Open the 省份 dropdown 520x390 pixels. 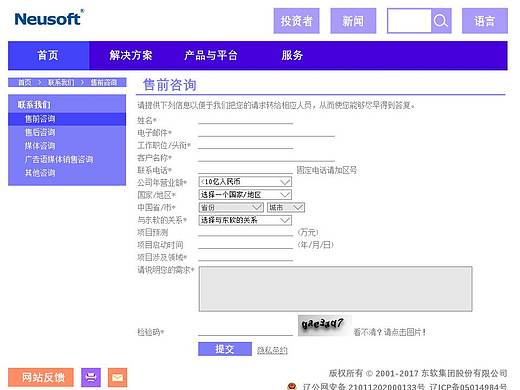tap(231, 207)
